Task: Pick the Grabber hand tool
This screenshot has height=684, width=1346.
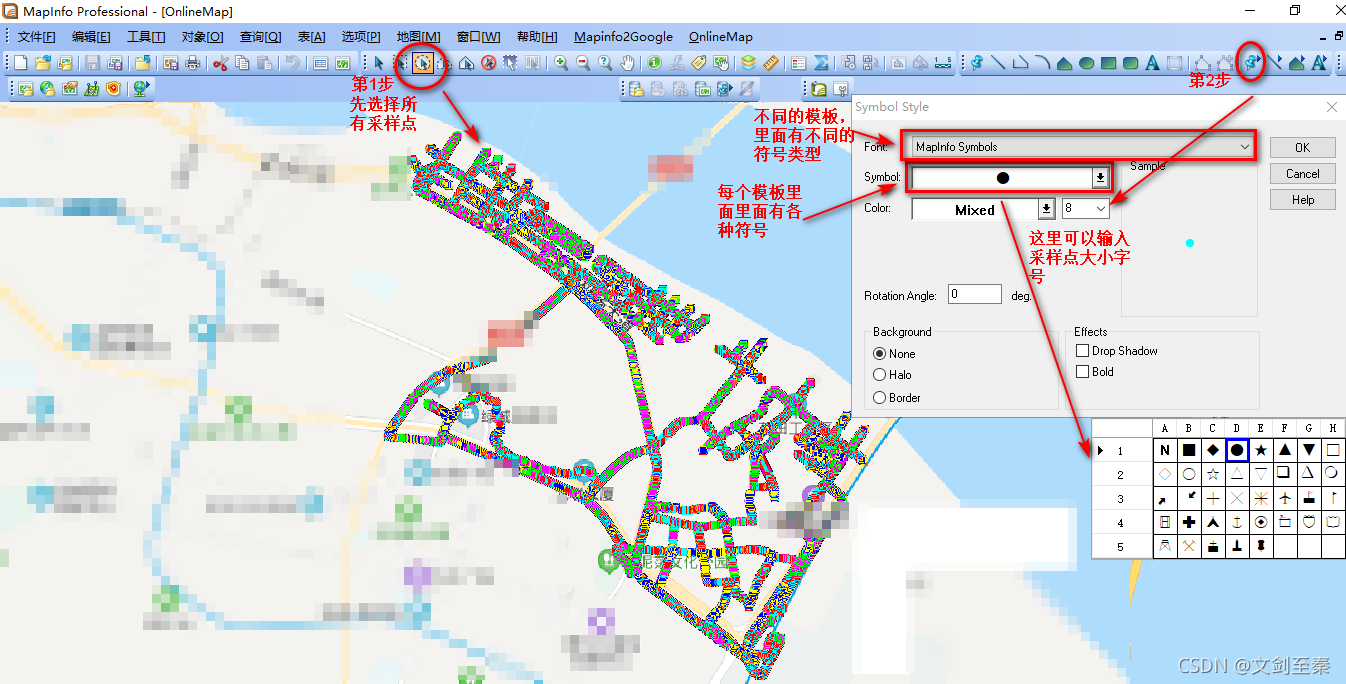Action: pyautogui.click(x=627, y=62)
